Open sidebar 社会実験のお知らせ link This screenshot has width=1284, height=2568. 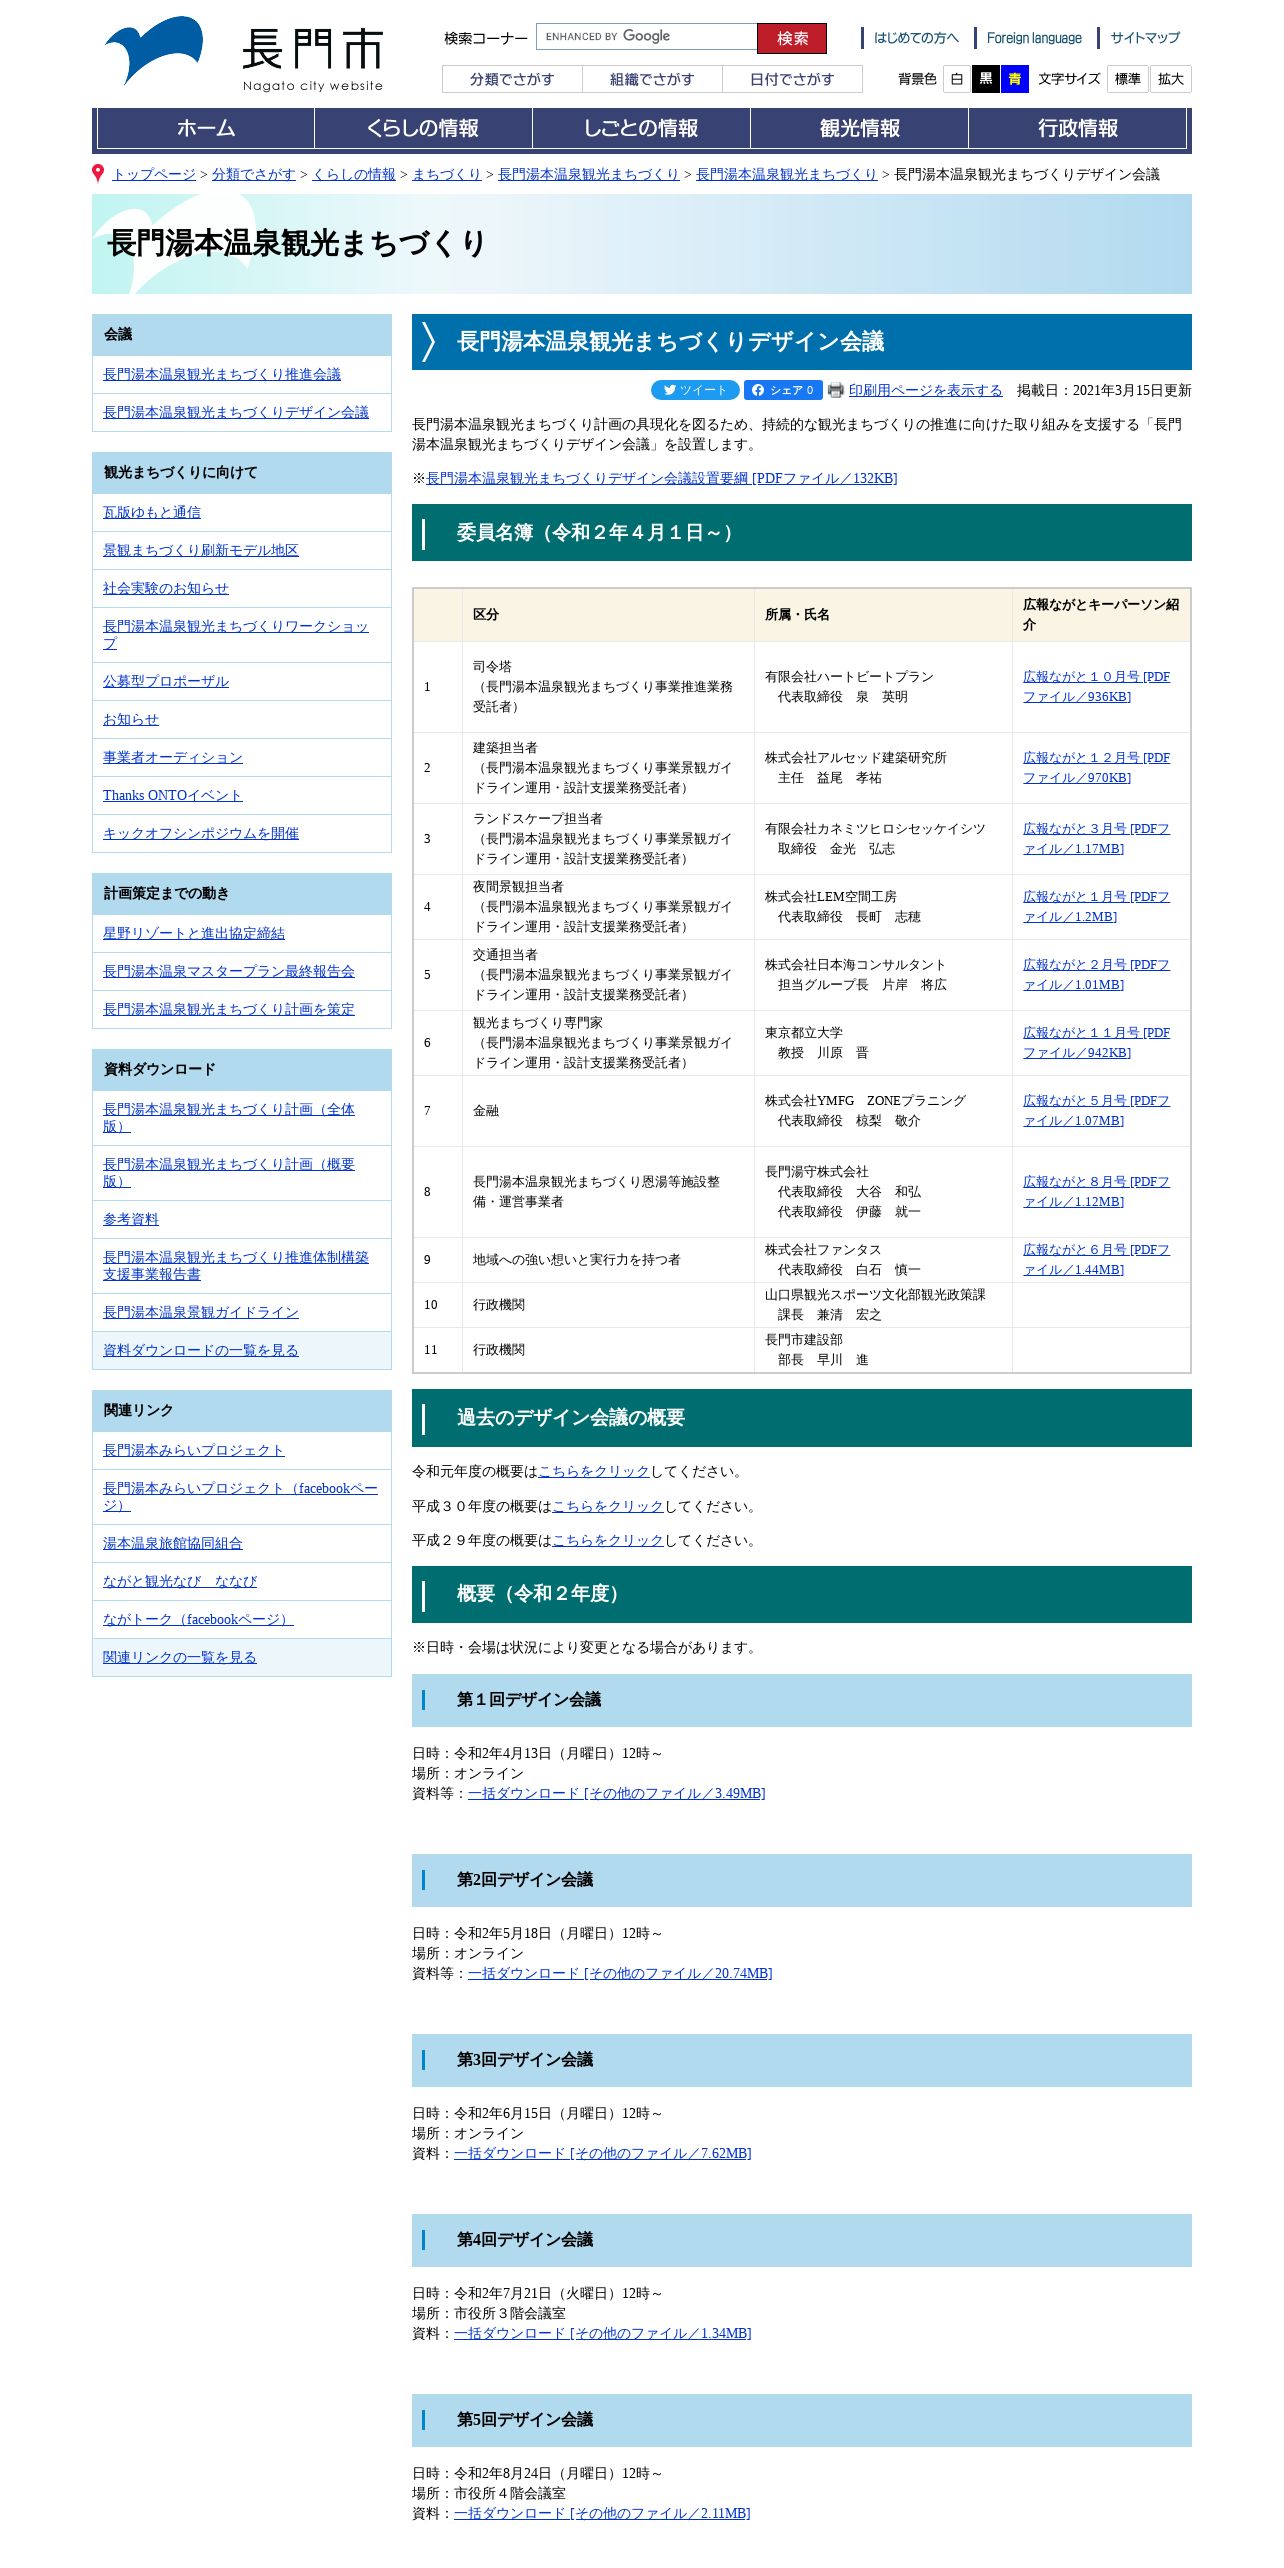[166, 588]
